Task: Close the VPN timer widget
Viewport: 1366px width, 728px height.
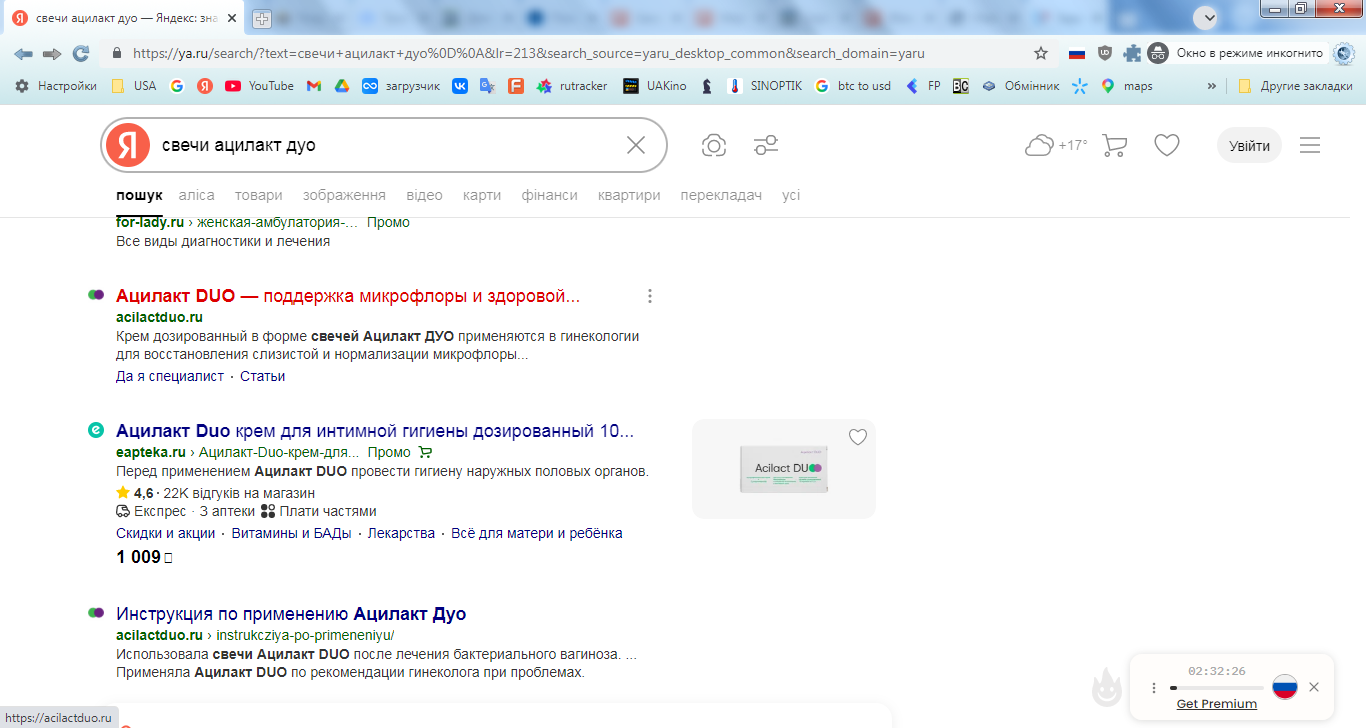Action: coord(1314,687)
